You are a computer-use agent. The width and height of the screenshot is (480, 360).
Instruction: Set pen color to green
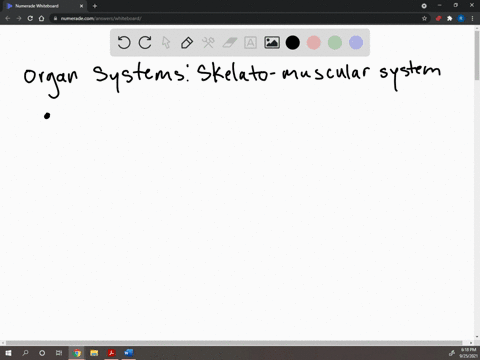click(x=335, y=43)
